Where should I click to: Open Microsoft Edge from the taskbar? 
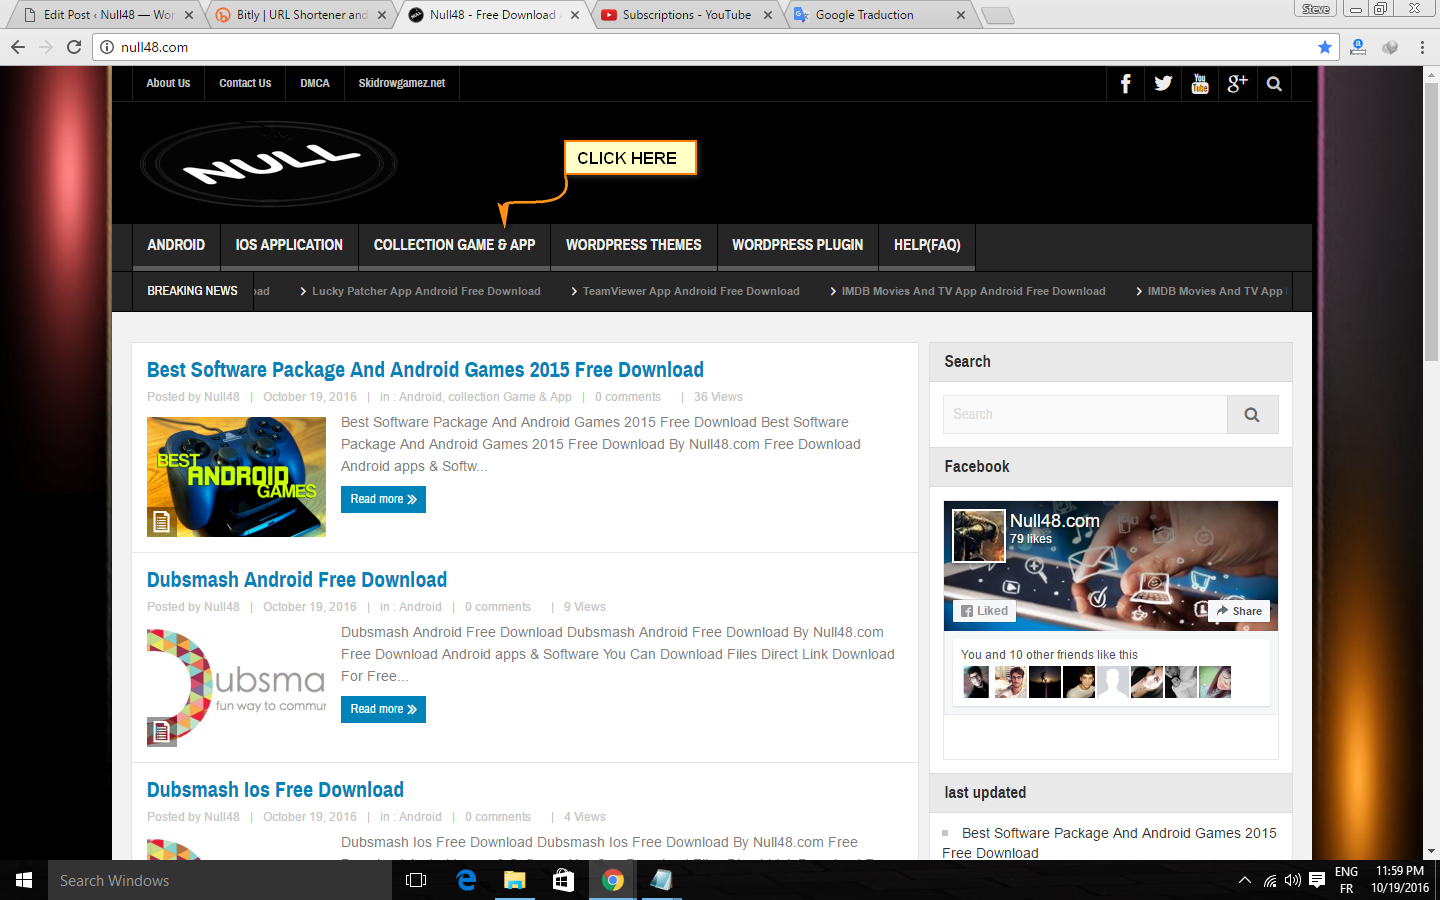pyautogui.click(x=466, y=880)
